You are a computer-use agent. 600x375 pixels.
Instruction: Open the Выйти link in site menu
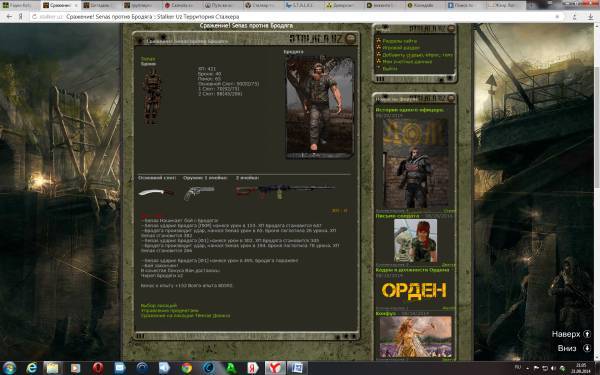tap(390, 68)
